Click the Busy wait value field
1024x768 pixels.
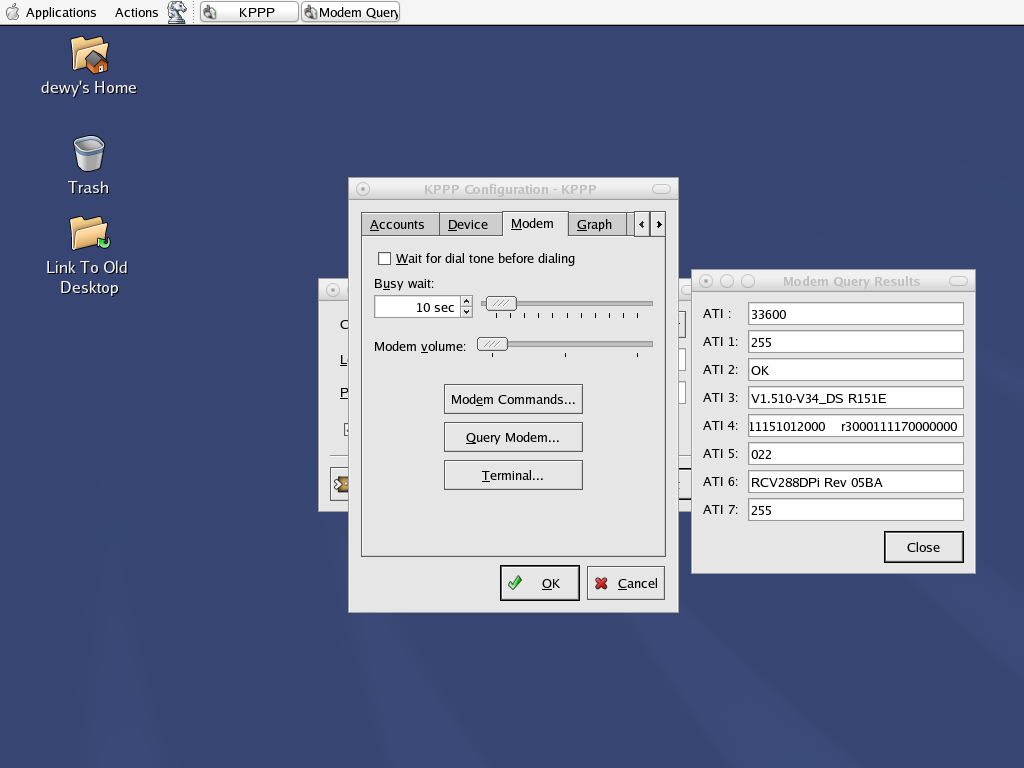(417, 307)
